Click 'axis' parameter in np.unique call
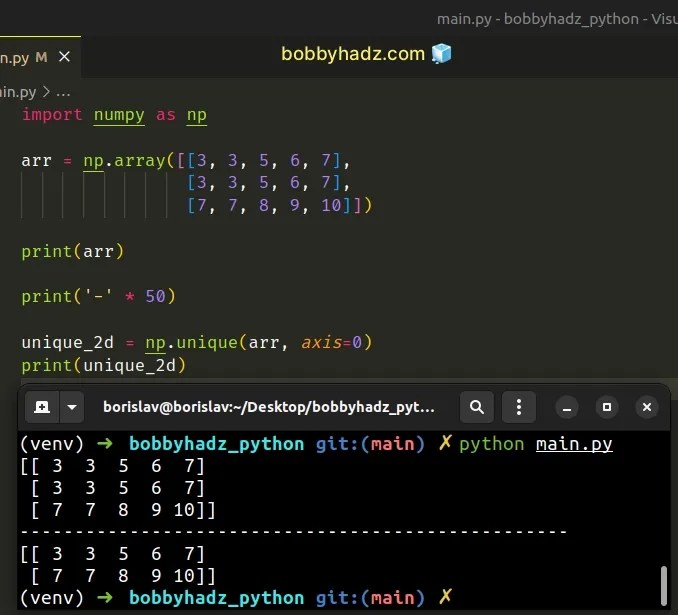The width and height of the screenshot is (678, 615). click(321, 343)
